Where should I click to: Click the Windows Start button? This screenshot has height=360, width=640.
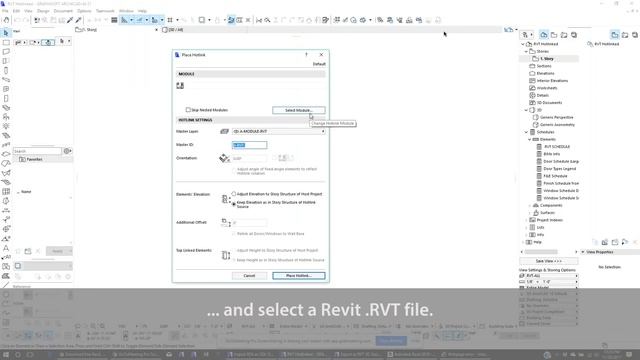(x=6, y=355)
